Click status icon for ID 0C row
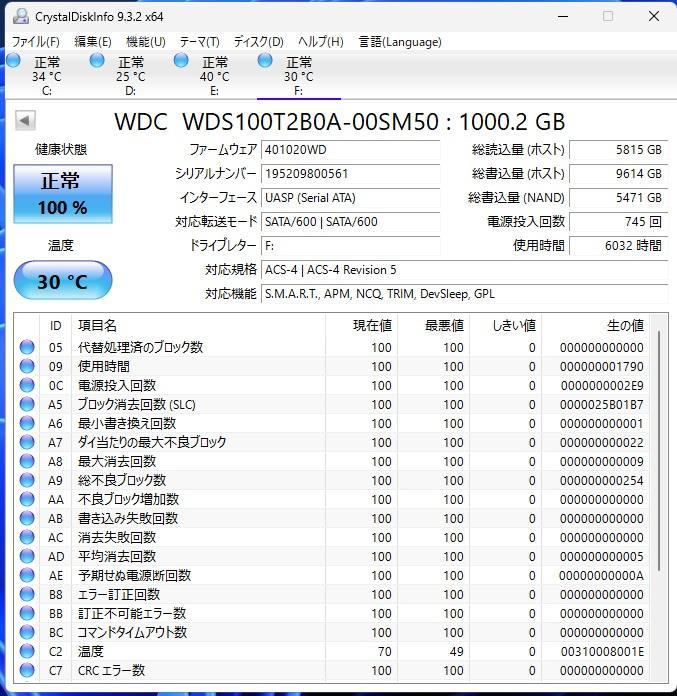This screenshot has width=677, height=696. (27, 385)
